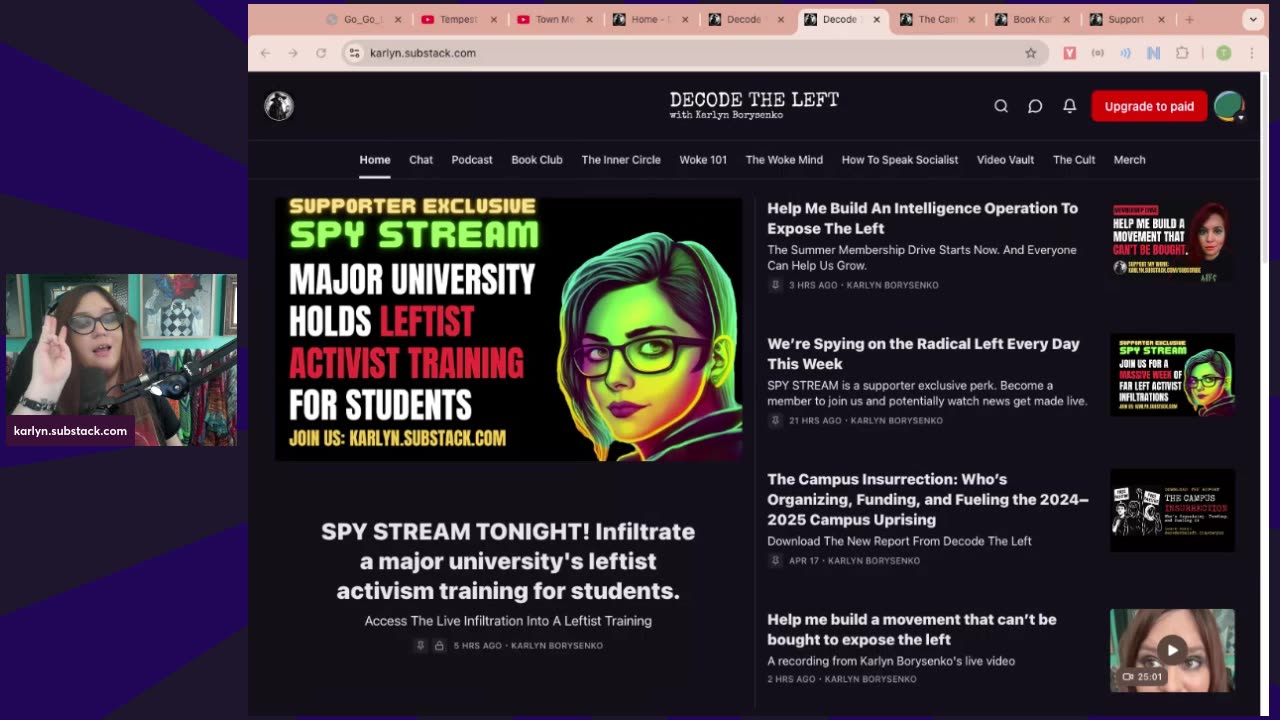
Task: Open The Inner Circle section
Action: 621,160
